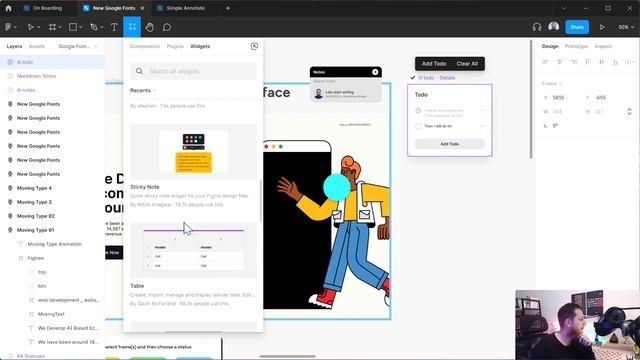Switch to the Layers tab
Image resolution: width=640 pixels, height=360 pixels.
point(14,46)
